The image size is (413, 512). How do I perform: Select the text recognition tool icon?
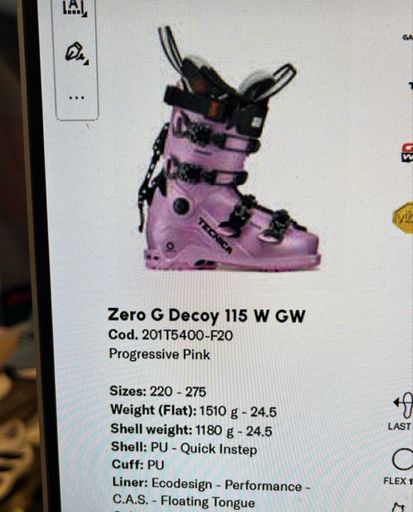(74, 7)
